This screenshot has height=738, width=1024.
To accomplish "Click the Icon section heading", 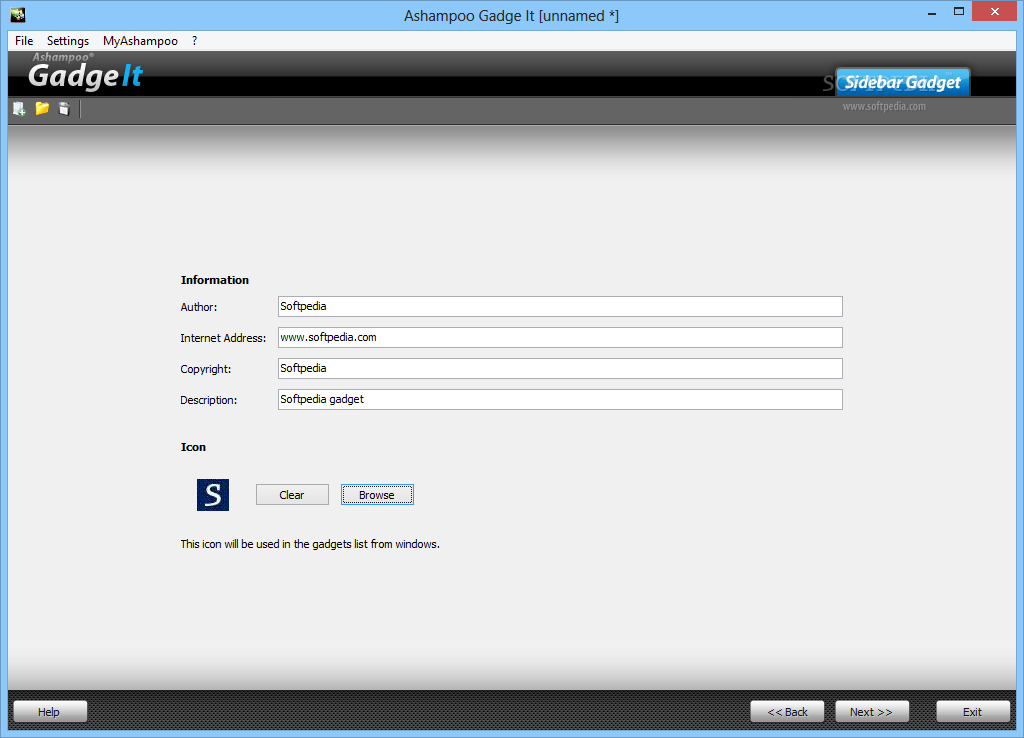I will 193,447.
